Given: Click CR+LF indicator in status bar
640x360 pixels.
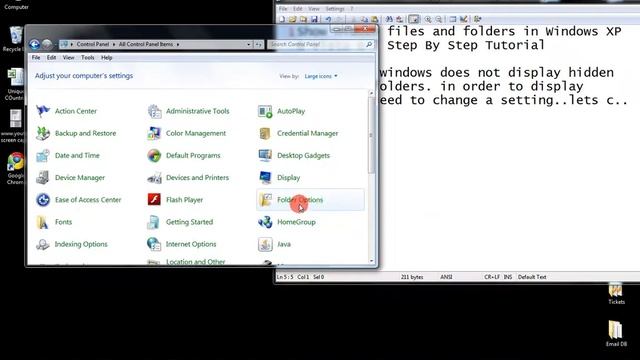Looking at the screenshot, I should [492, 277].
